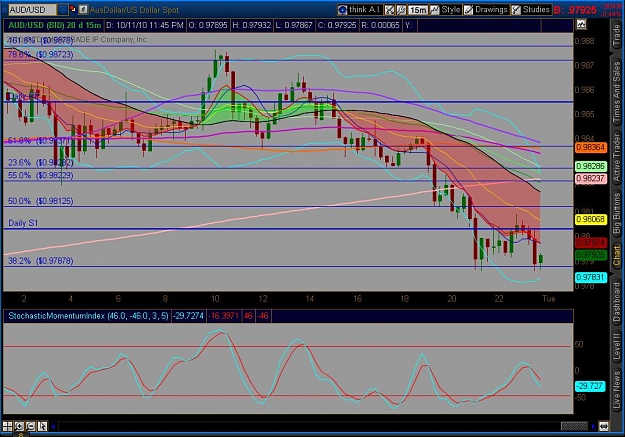
Task: Click the -16.3971 value in the study header
Action: pos(223,316)
